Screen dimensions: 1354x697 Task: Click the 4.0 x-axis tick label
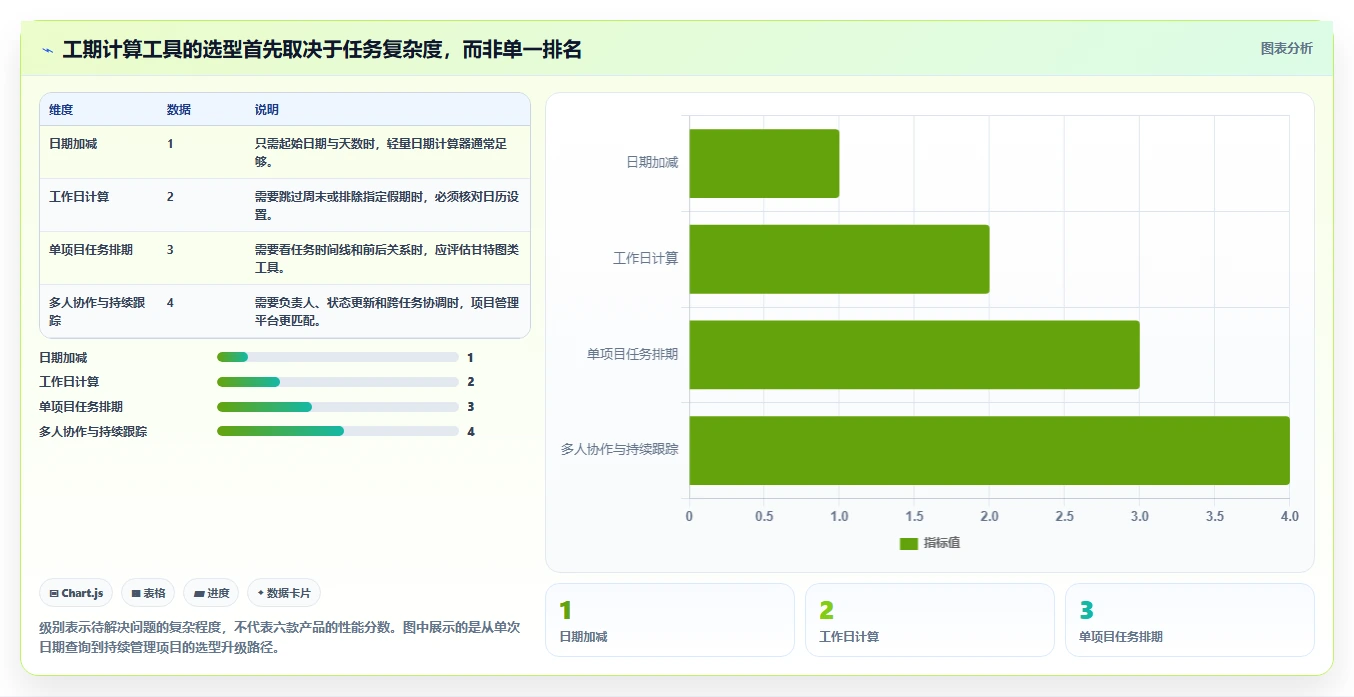pyautogui.click(x=1289, y=516)
